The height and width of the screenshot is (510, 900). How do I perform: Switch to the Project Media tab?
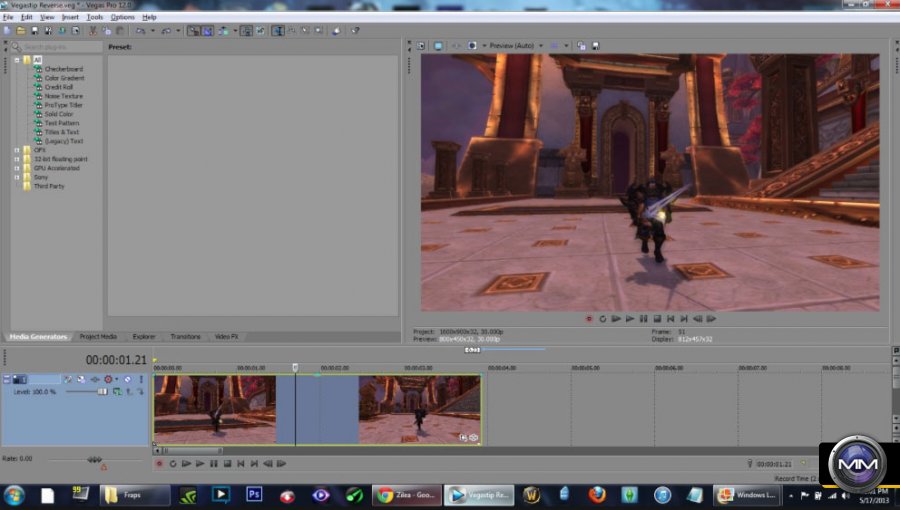coord(98,337)
